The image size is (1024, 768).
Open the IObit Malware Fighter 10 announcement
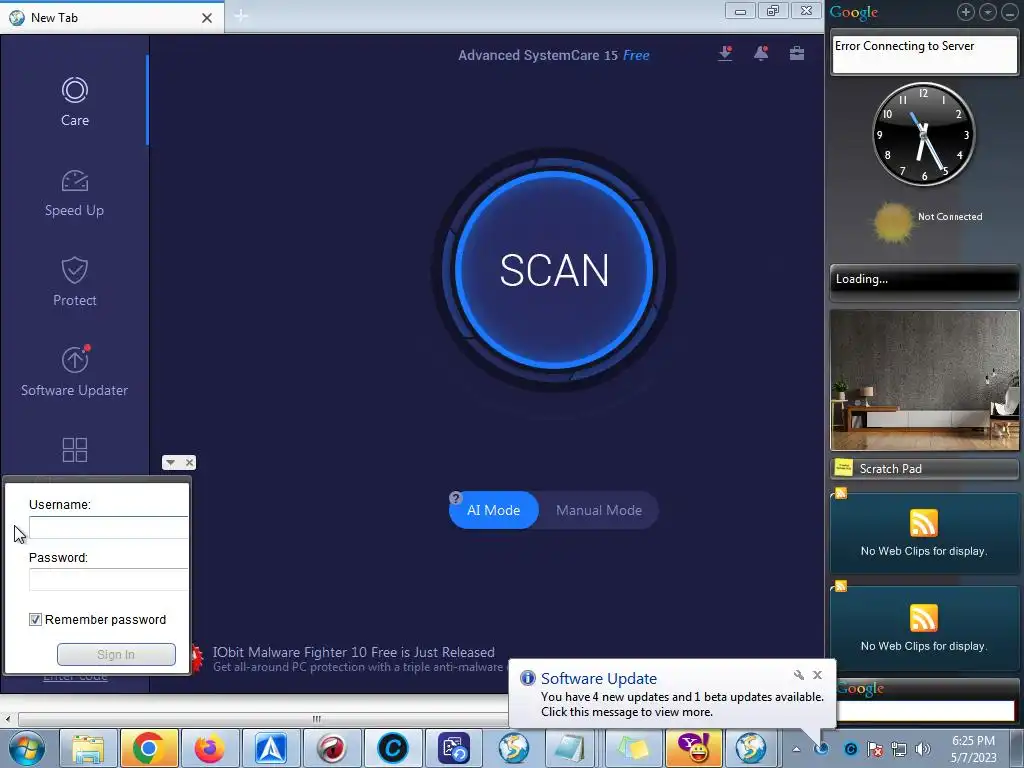pyautogui.click(x=354, y=652)
